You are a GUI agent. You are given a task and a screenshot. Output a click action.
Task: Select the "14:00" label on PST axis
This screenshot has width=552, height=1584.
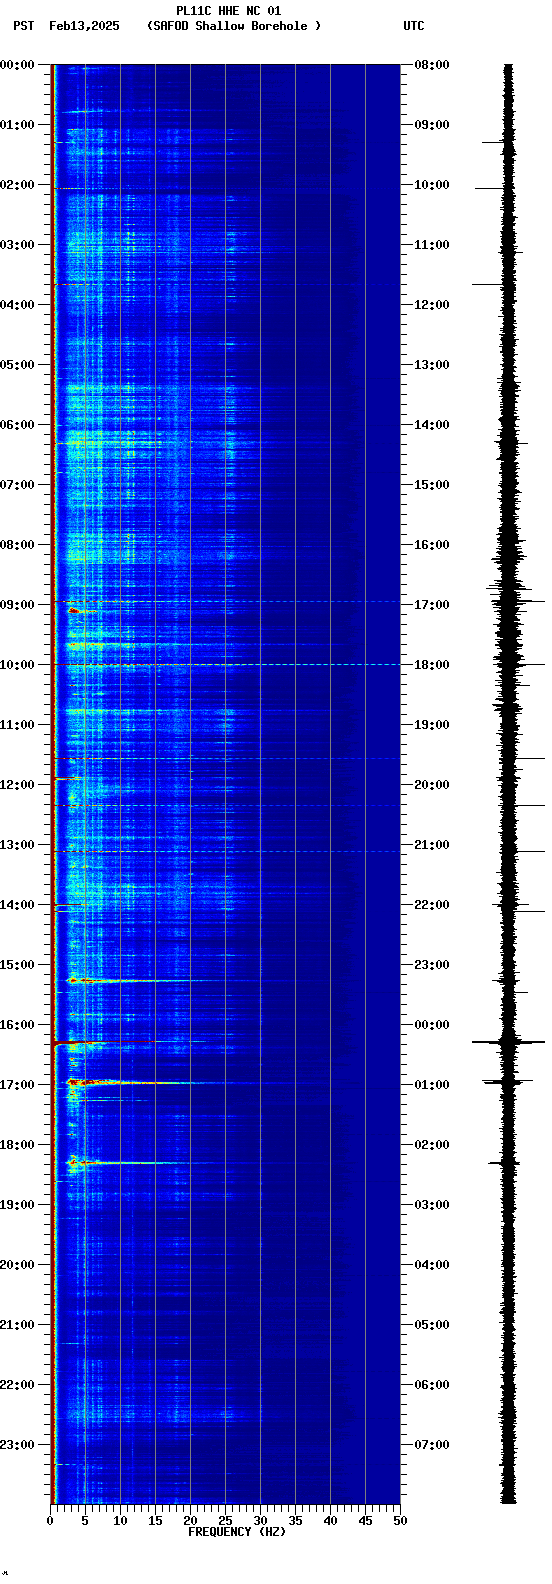pos(17,905)
